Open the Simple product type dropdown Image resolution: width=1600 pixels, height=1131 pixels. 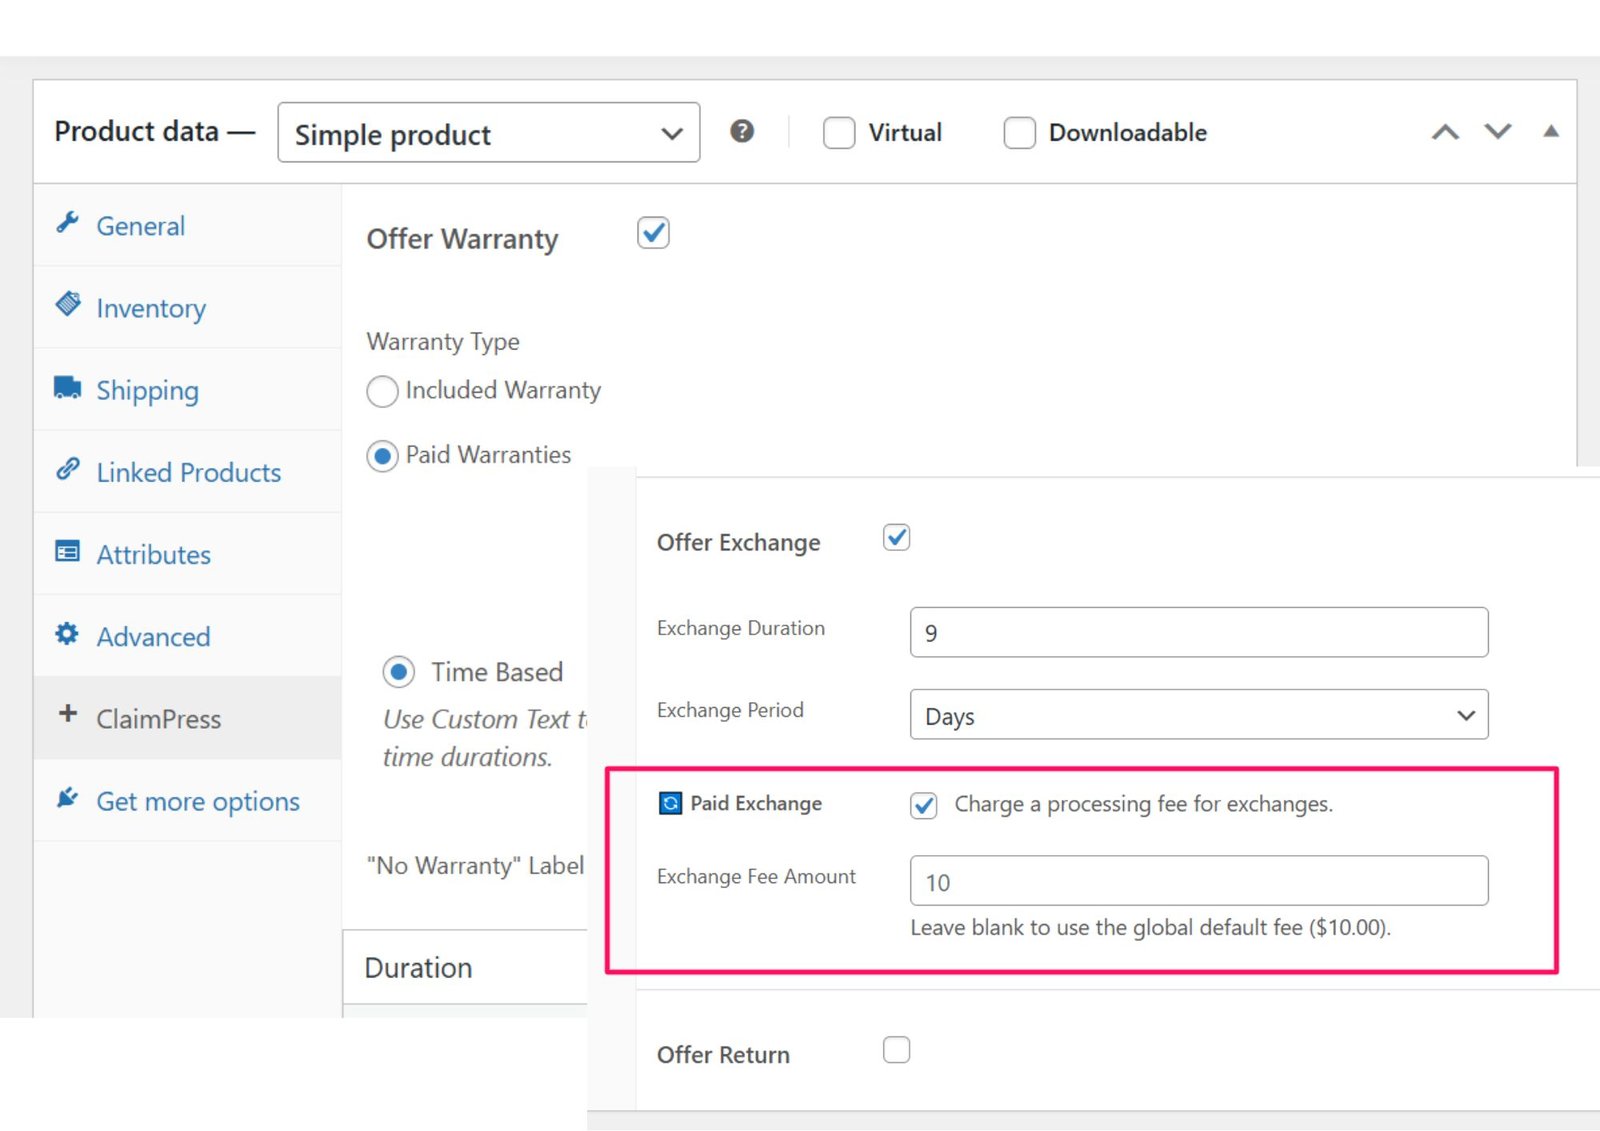[x=487, y=133]
